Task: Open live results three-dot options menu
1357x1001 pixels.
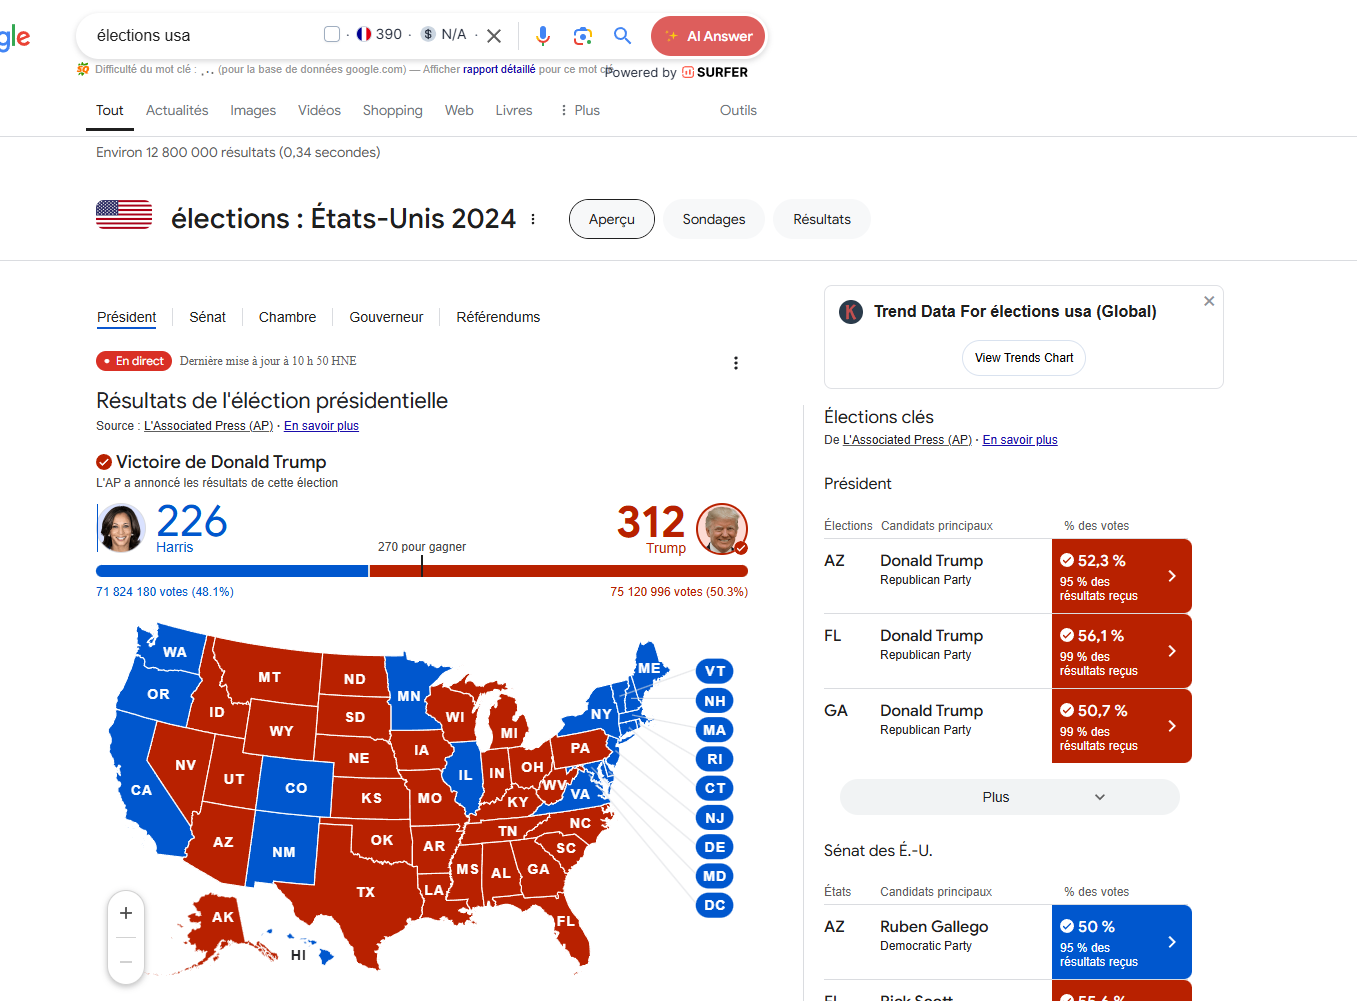Action: click(x=736, y=363)
